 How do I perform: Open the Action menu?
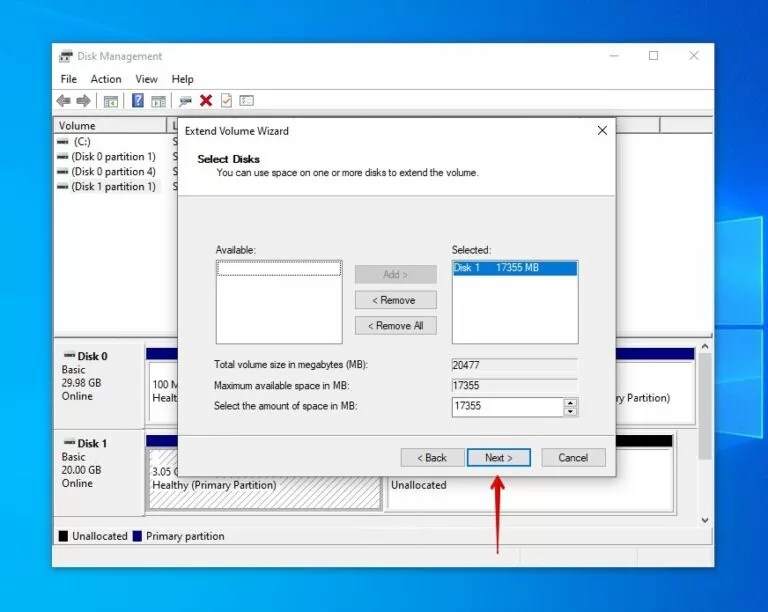point(106,79)
